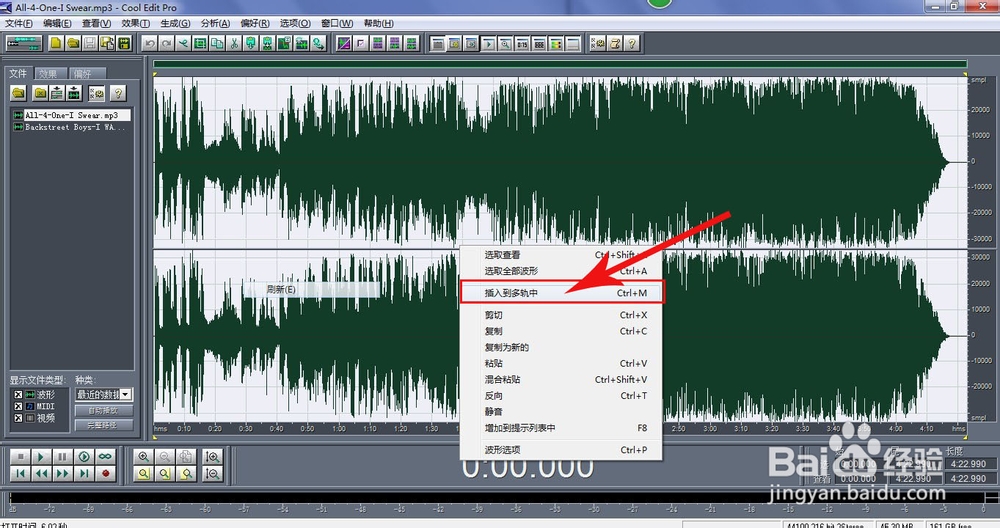Screen dimensions: 1000x528
Task: Click the vertical zoom out button
Action: coord(212,473)
